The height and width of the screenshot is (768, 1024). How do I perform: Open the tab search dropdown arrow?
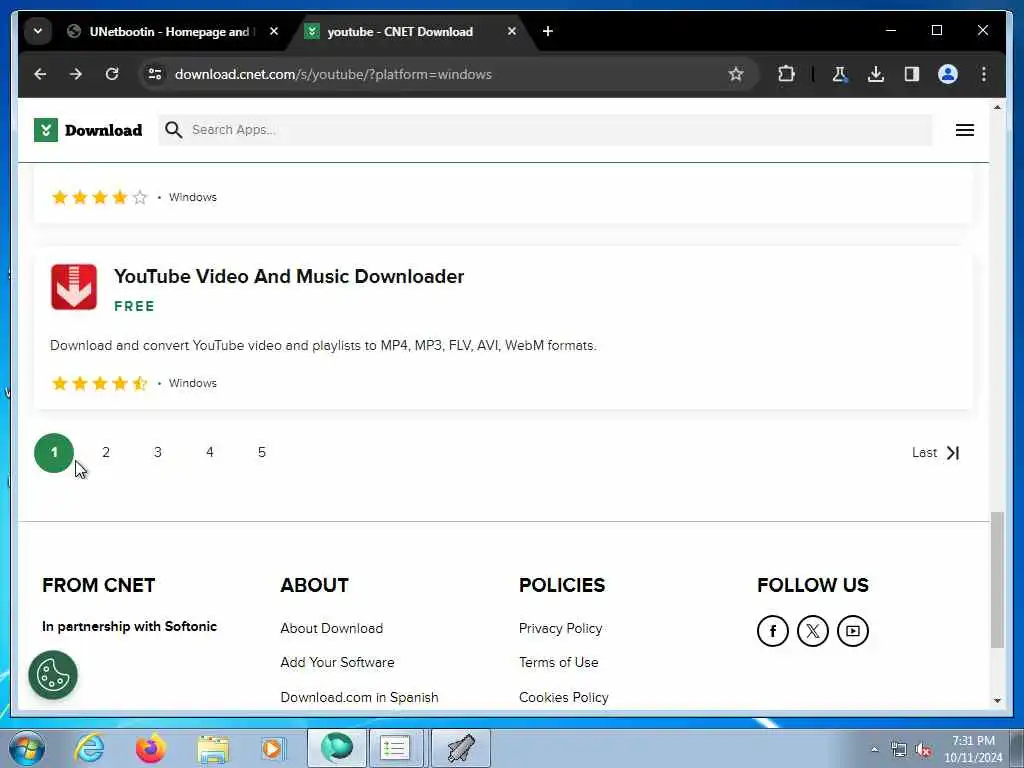38,31
